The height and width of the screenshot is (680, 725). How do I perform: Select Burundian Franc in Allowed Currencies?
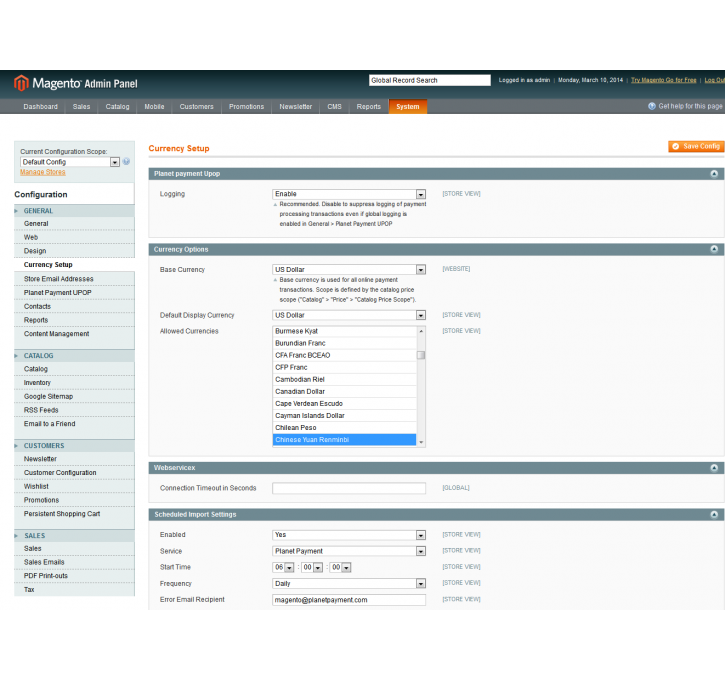click(x=344, y=343)
